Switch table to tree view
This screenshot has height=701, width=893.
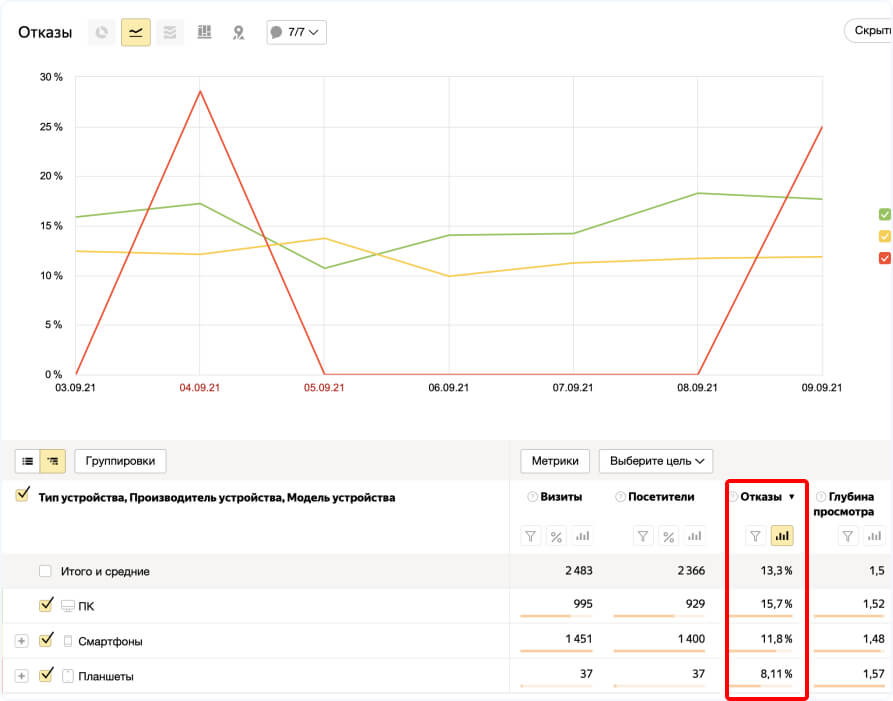(x=52, y=461)
